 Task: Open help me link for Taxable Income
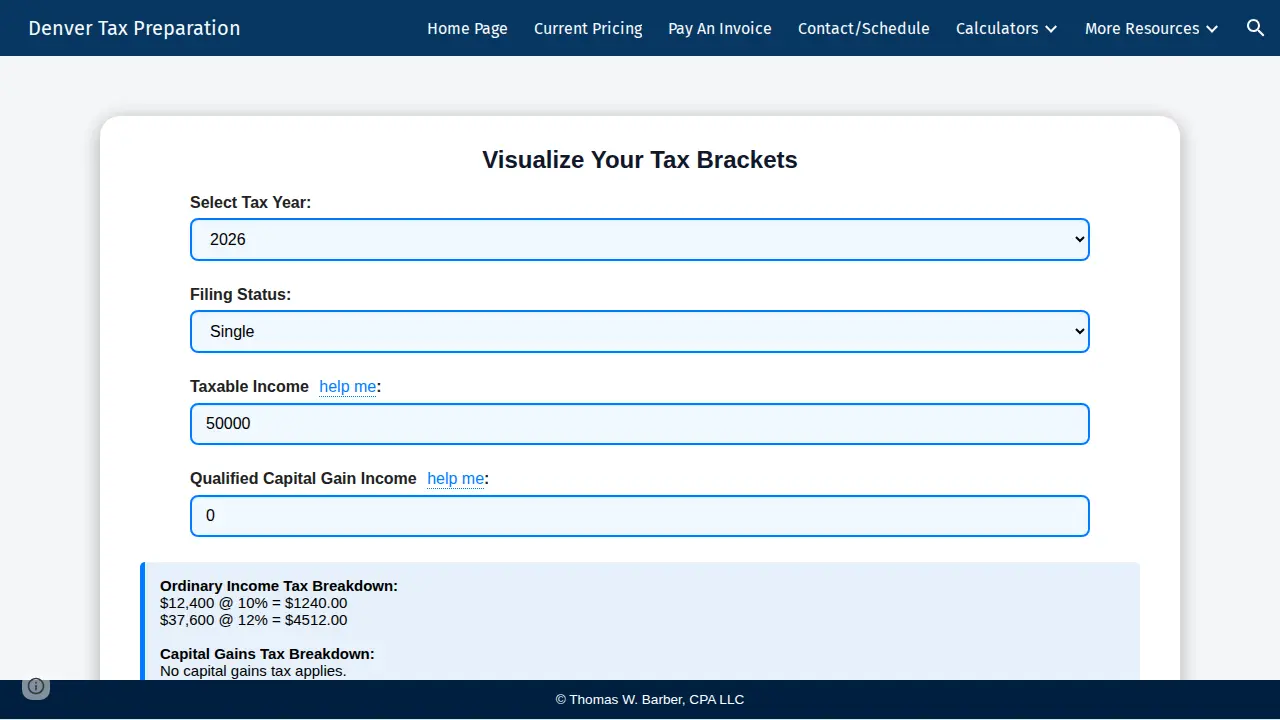click(348, 387)
